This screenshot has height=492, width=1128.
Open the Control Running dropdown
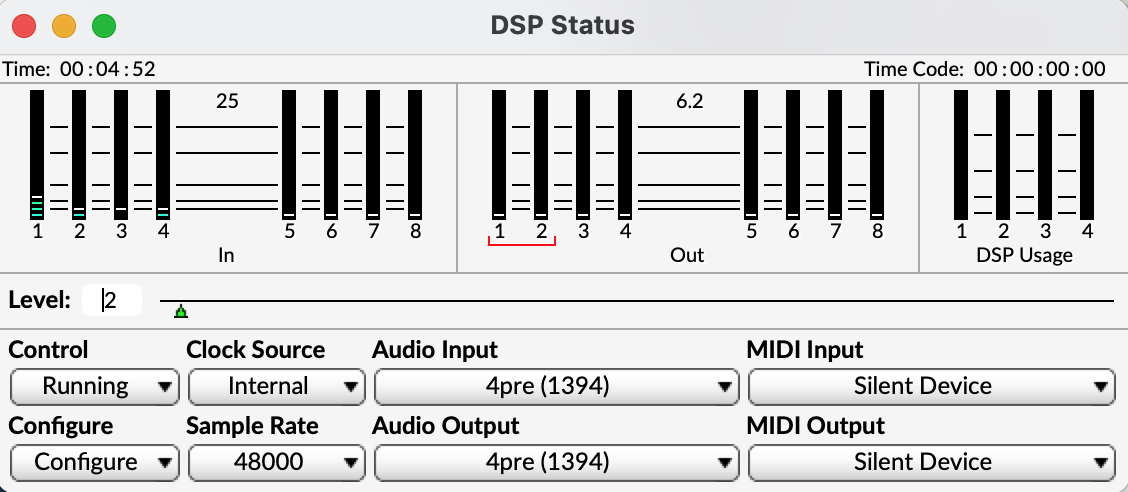click(94, 386)
